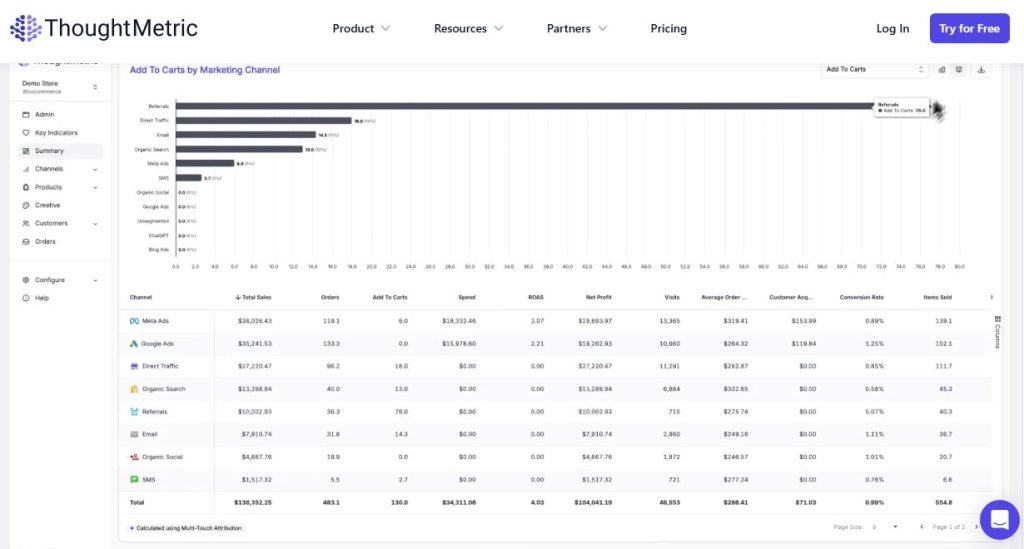Screen dimensions: 1024x549
Task: Go to Pricing page
Action: (x=668, y=29)
